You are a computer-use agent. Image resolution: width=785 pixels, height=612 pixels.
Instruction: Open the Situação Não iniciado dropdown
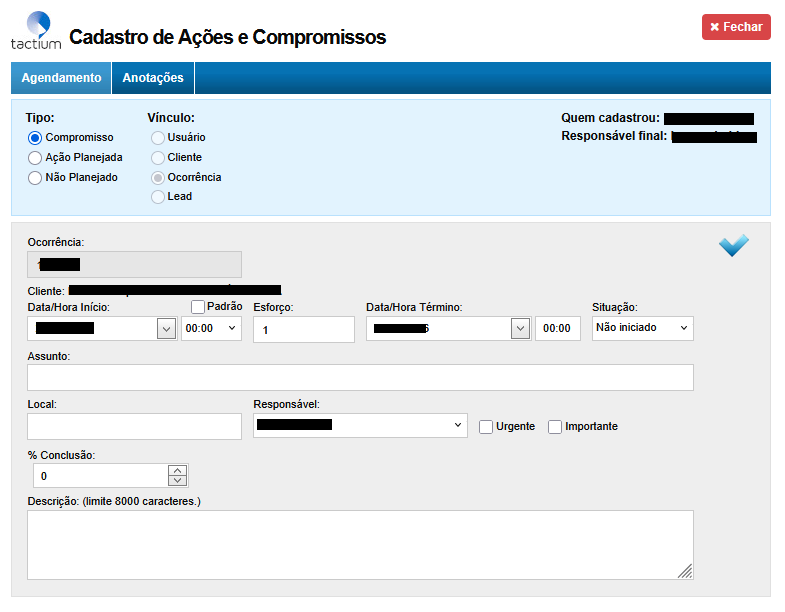(x=643, y=328)
